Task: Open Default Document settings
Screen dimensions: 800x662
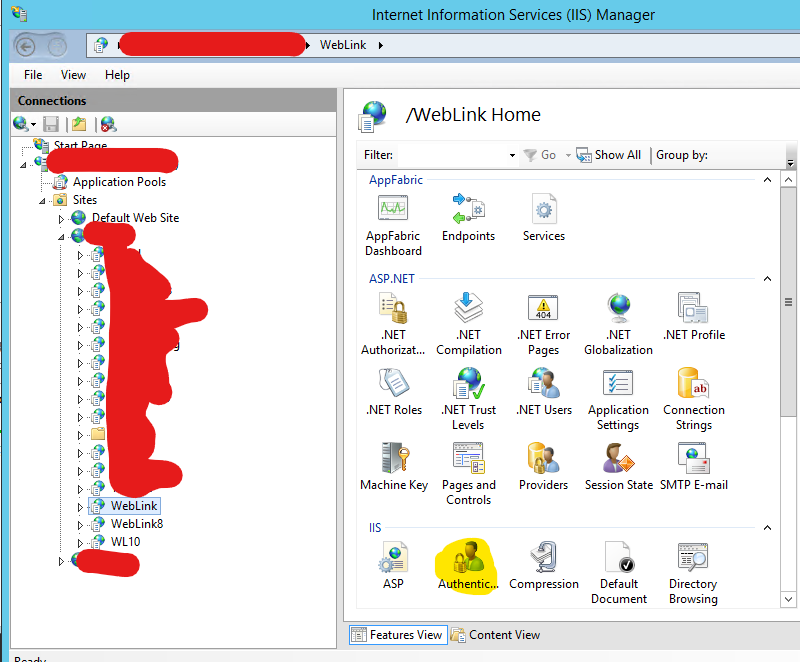Action: 619,573
